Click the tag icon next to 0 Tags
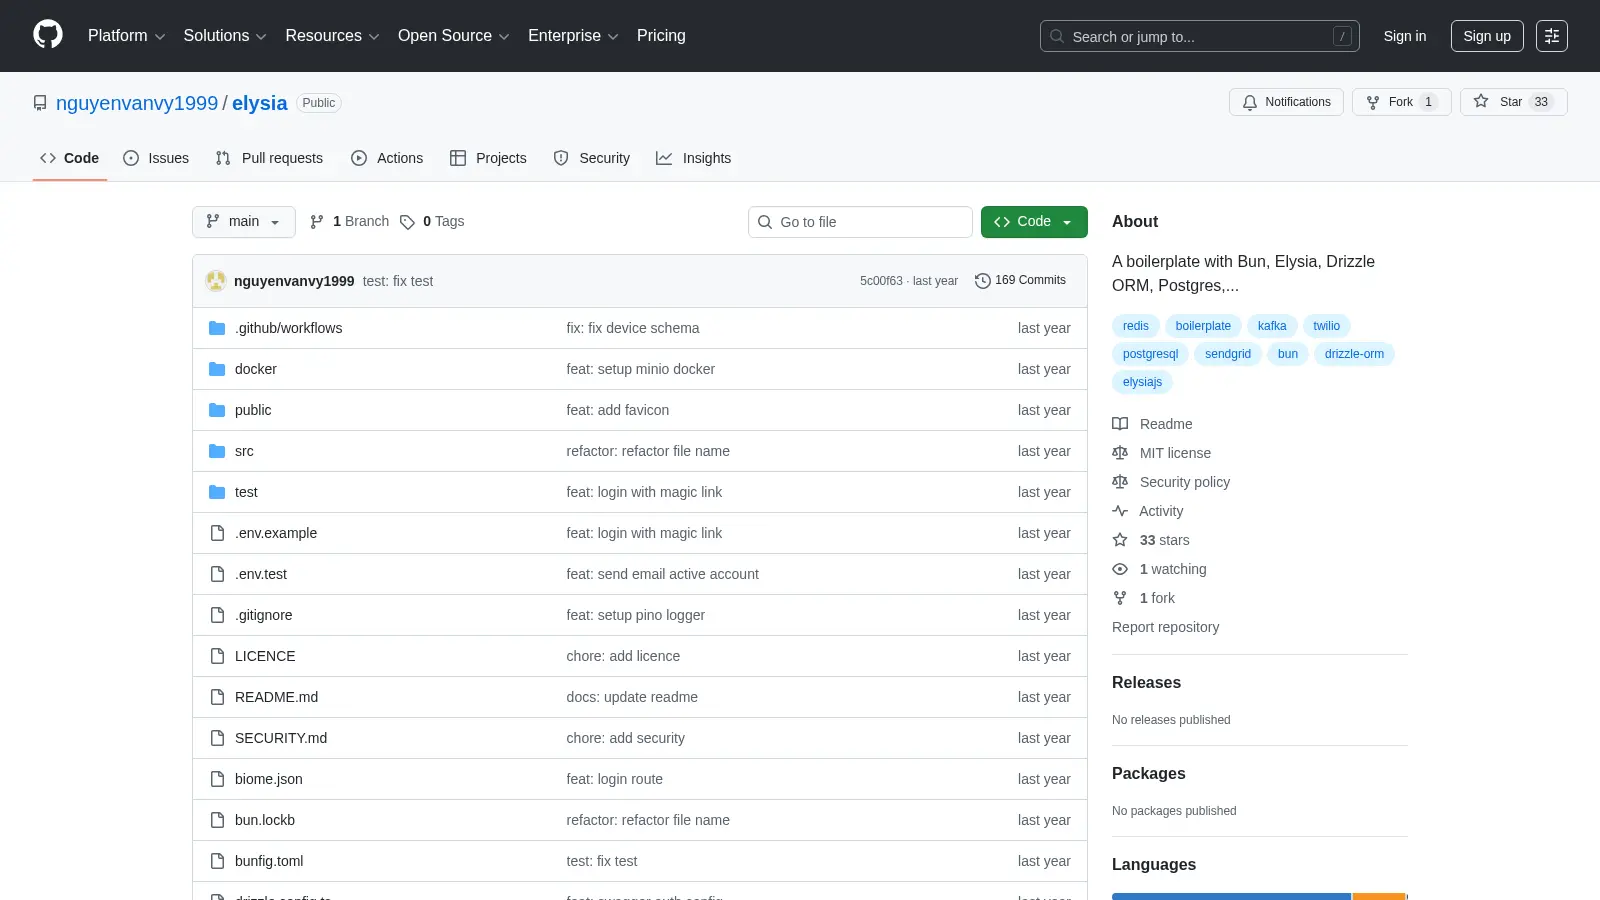This screenshot has height=900, width=1600. point(407,222)
